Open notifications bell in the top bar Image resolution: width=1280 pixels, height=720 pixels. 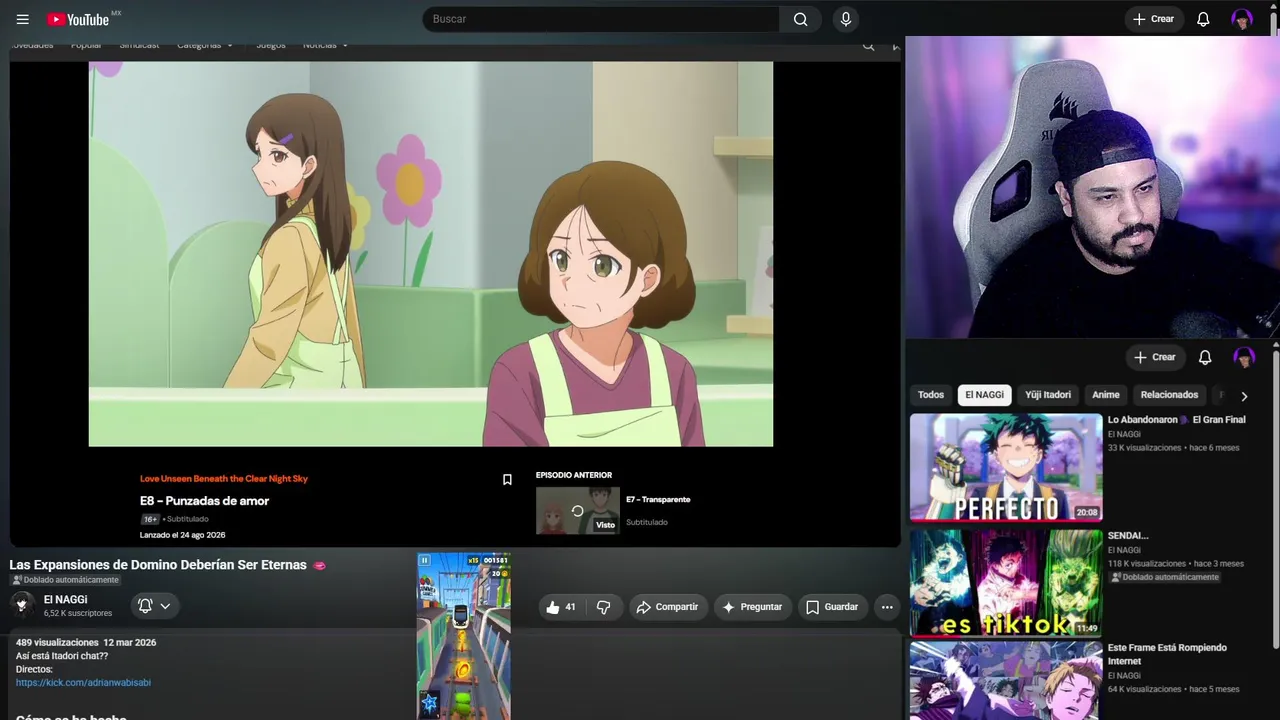click(1203, 19)
